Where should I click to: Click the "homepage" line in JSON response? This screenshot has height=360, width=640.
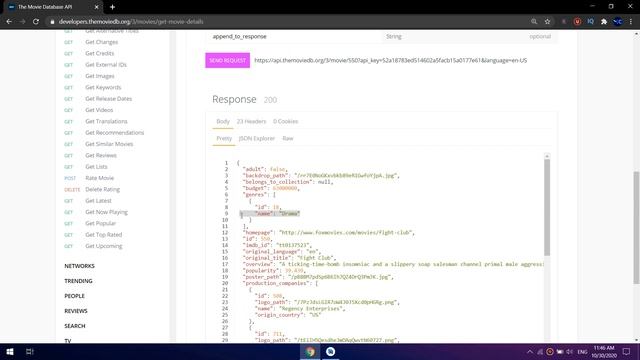pyautogui.click(x=329, y=233)
